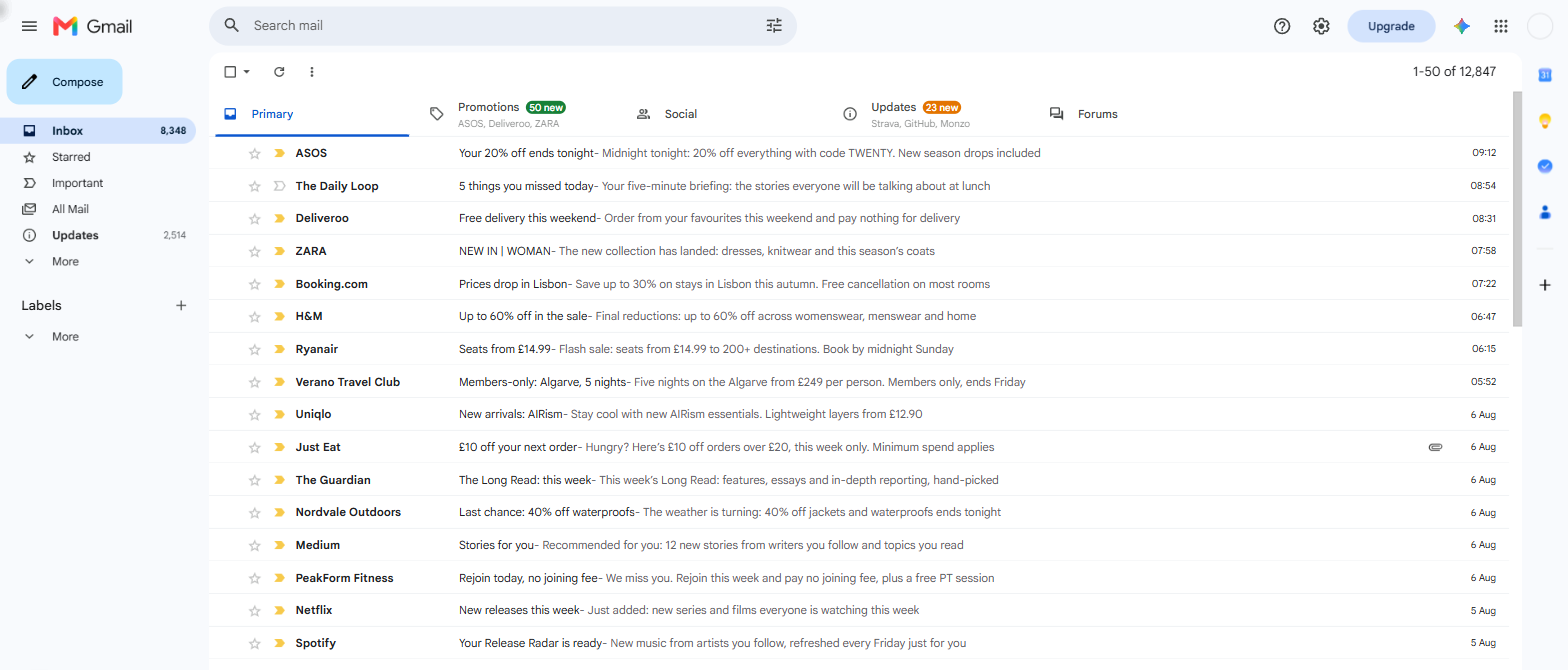Open the Starred folder
The width and height of the screenshot is (1568, 670).
pyautogui.click(x=98, y=157)
